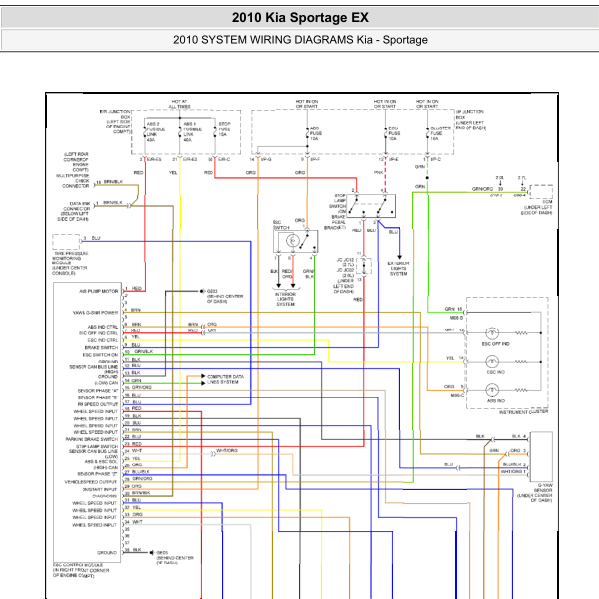Click the Exterior Lights System arrowhead
This screenshot has height=599, width=599.
(399, 257)
